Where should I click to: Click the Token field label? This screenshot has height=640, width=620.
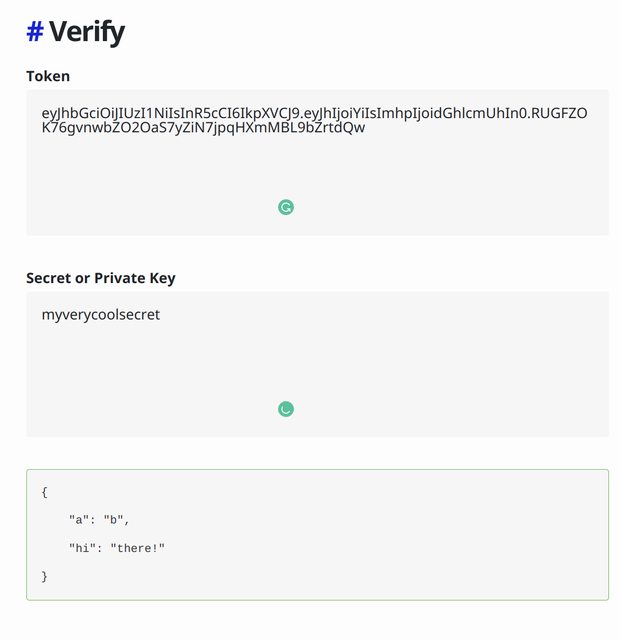tap(48, 76)
